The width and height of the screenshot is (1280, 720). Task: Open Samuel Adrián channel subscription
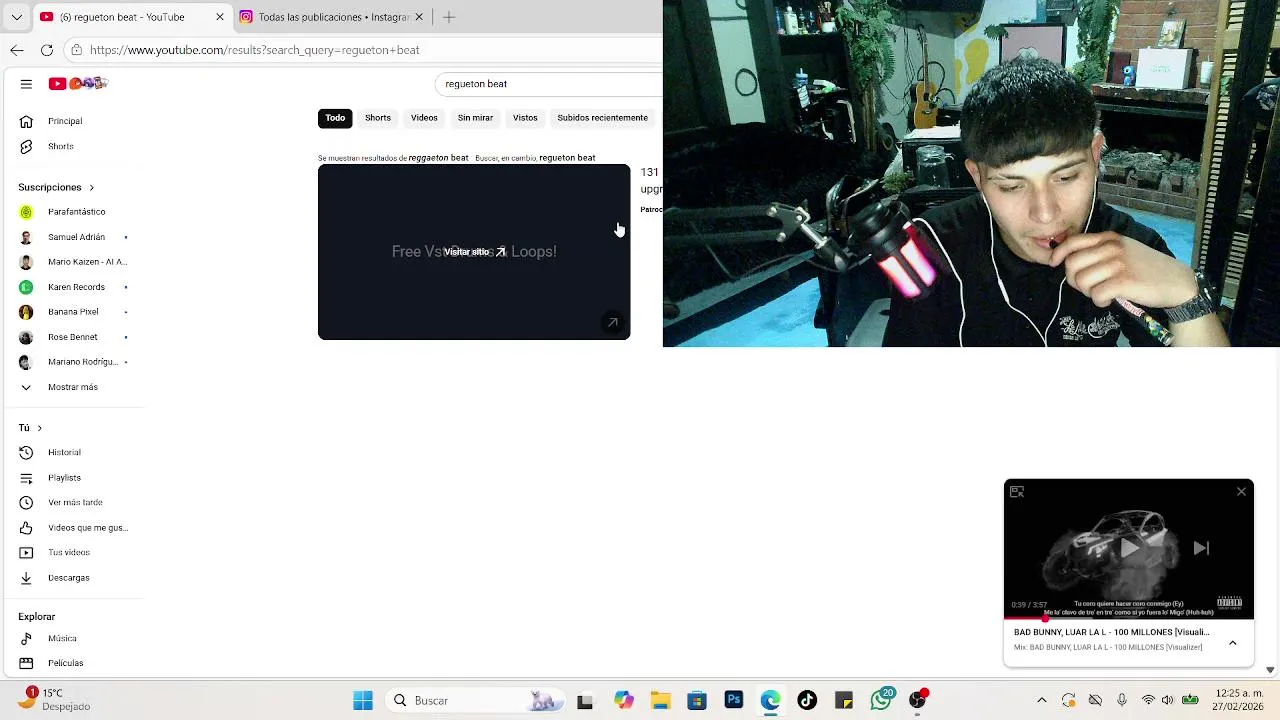coord(72,237)
